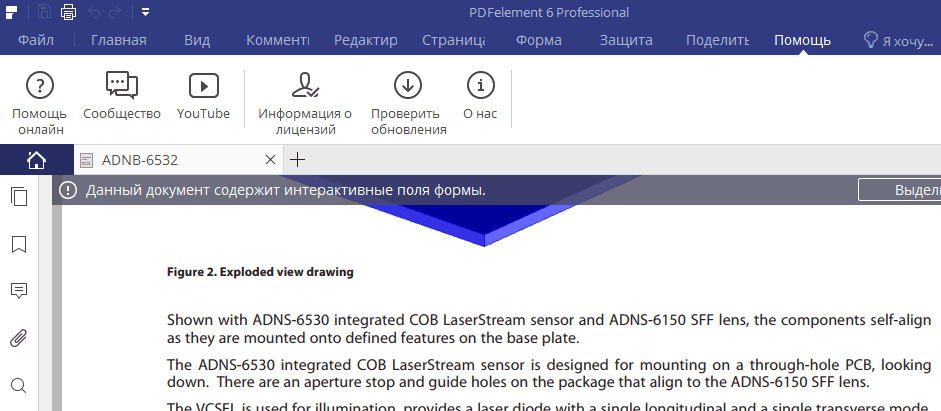Go to the Home start page icon
The width and height of the screenshot is (941, 411).
tap(36, 160)
